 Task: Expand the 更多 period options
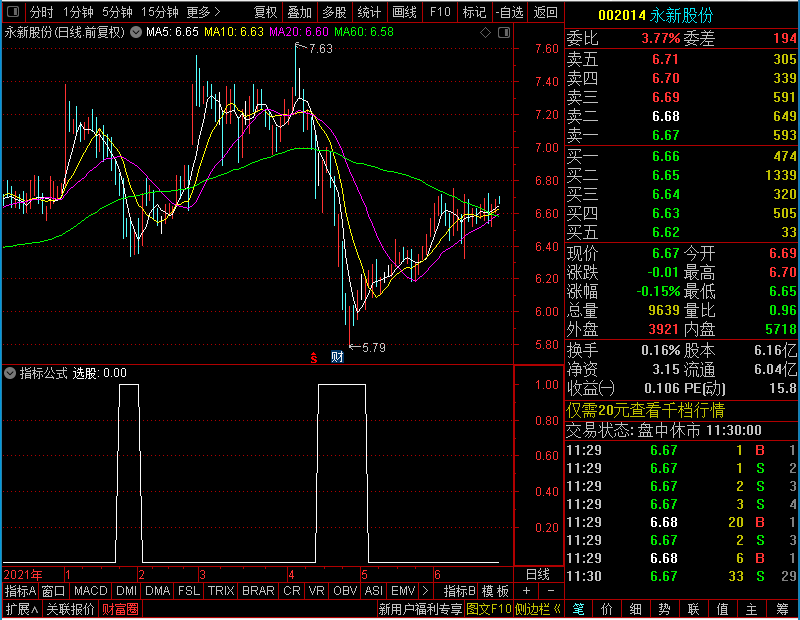pos(203,12)
